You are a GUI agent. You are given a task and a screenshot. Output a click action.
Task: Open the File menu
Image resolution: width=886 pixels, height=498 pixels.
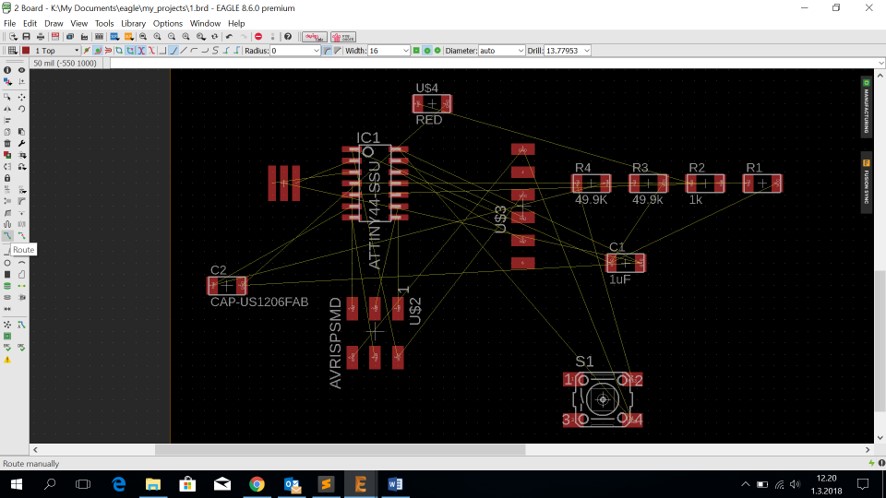(10, 23)
